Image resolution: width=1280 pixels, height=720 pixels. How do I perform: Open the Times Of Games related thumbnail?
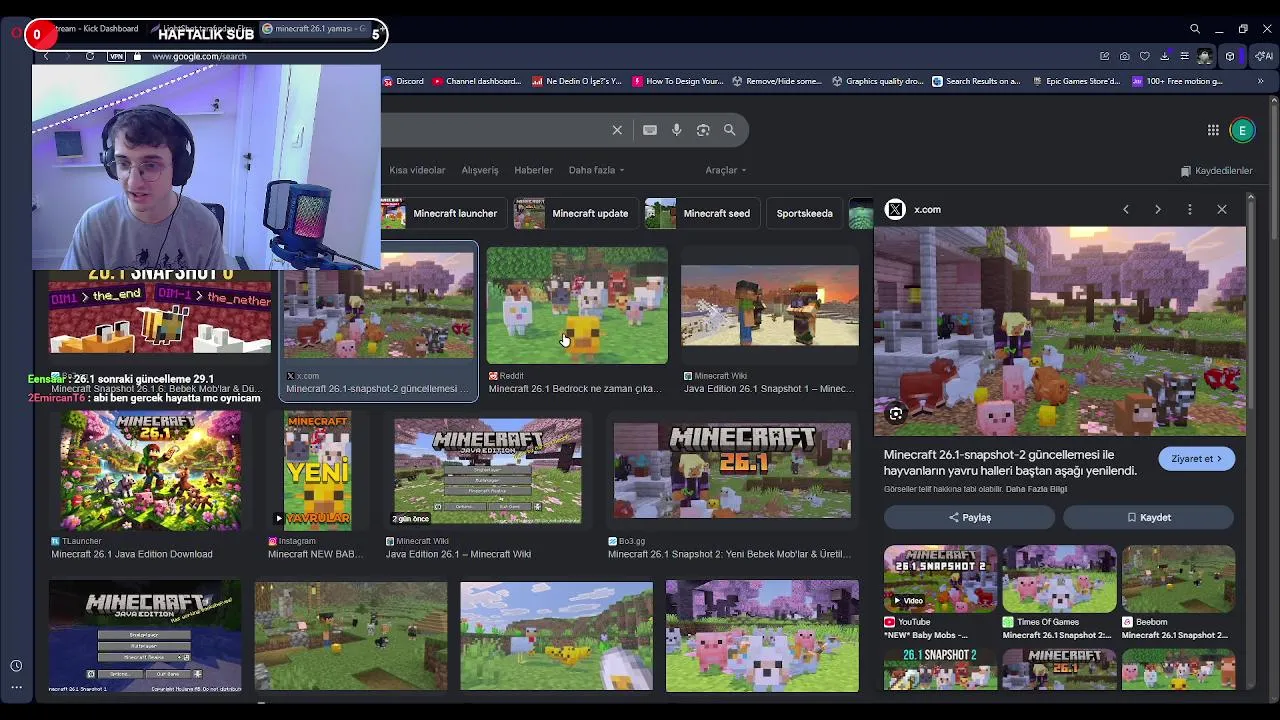(x=1059, y=579)
